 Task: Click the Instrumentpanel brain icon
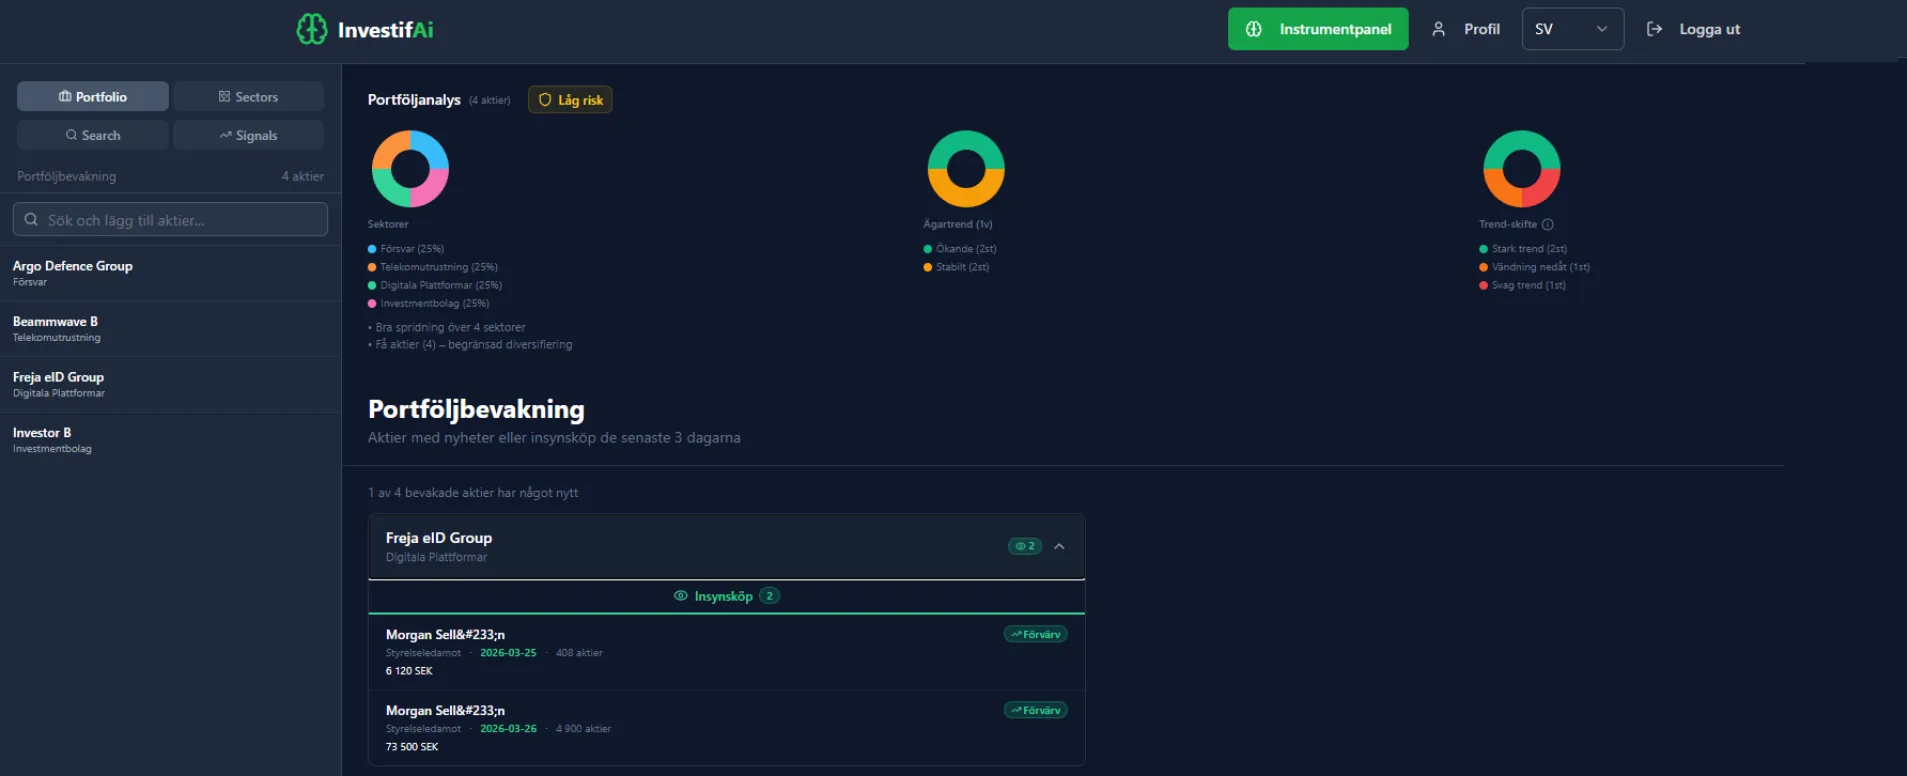pyautogui.click(x=1254, y=29)
